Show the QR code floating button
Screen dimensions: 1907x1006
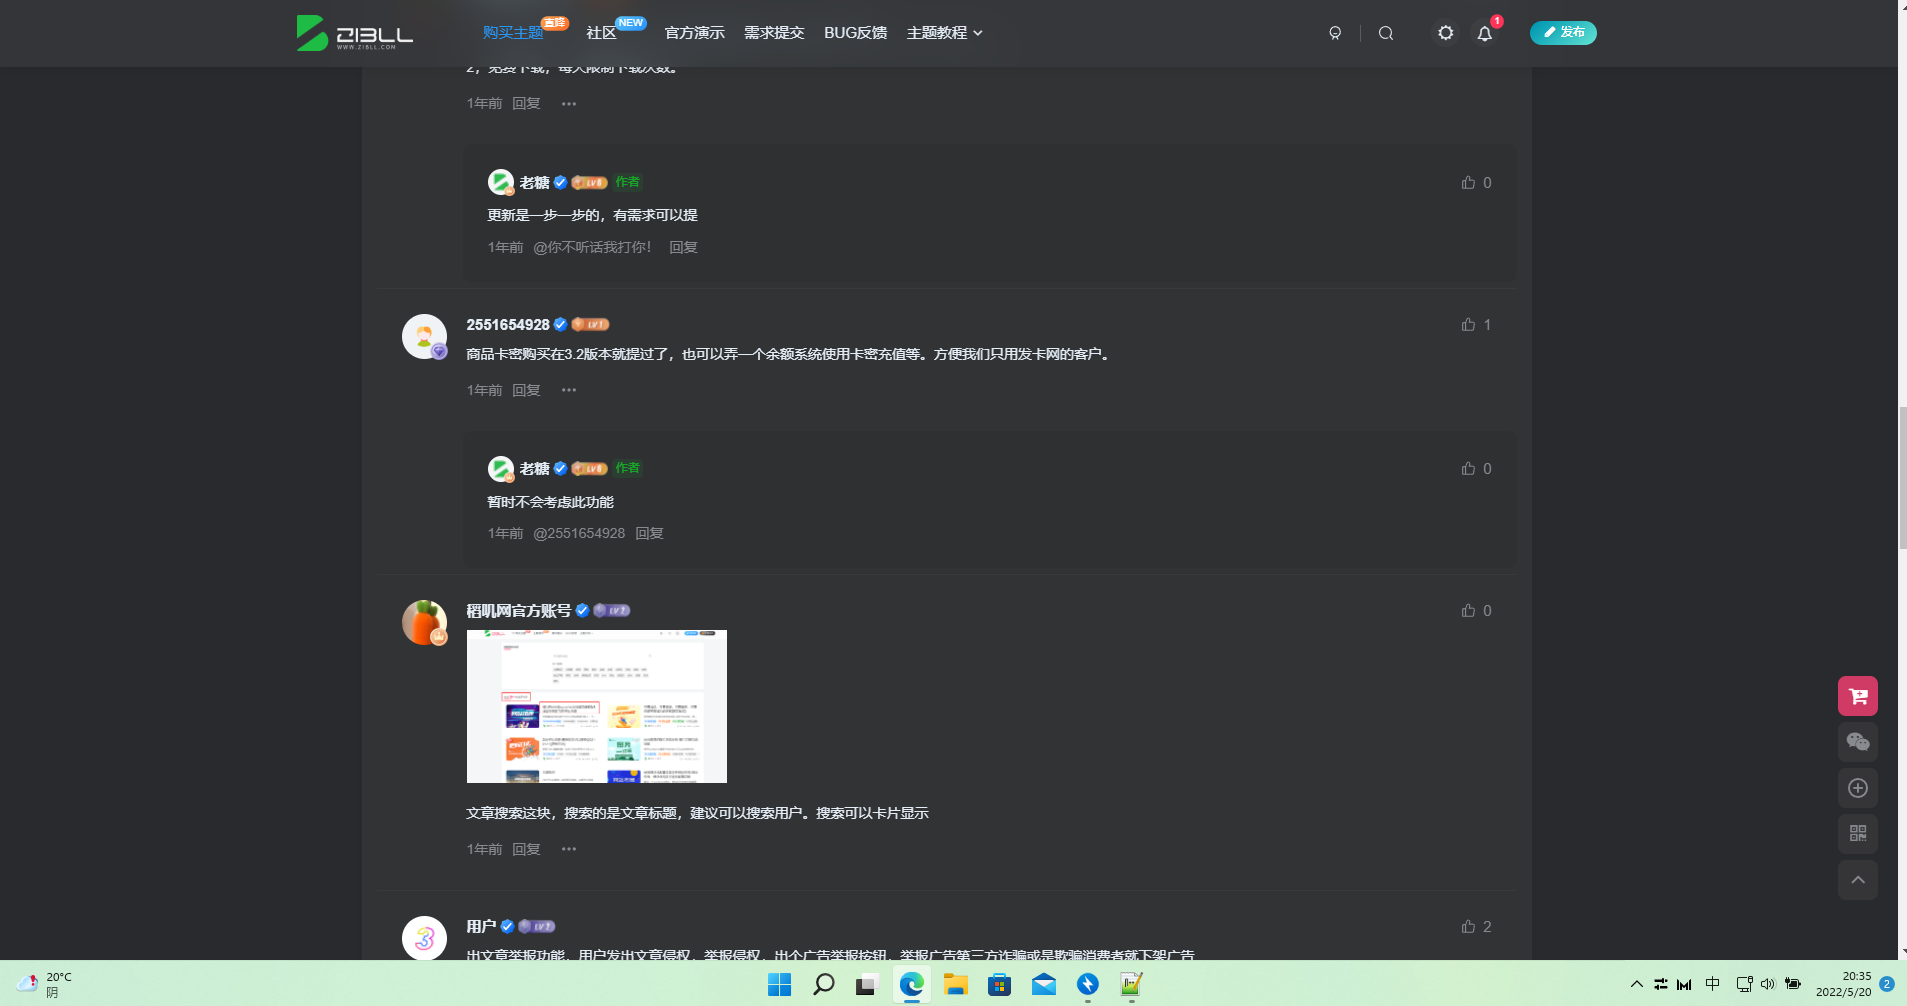[1857, 834]
